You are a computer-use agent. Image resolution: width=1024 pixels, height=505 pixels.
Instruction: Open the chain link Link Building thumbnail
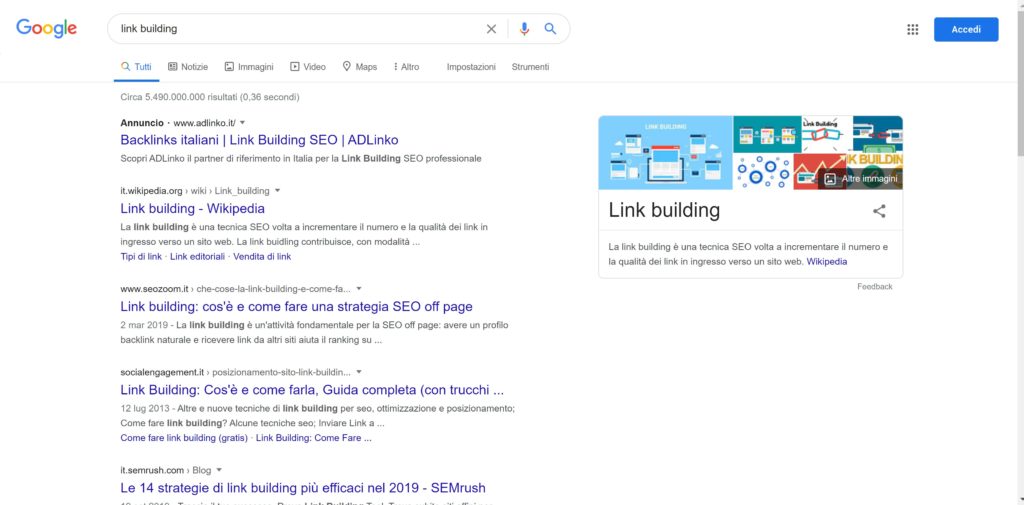[x=827, y=134]
